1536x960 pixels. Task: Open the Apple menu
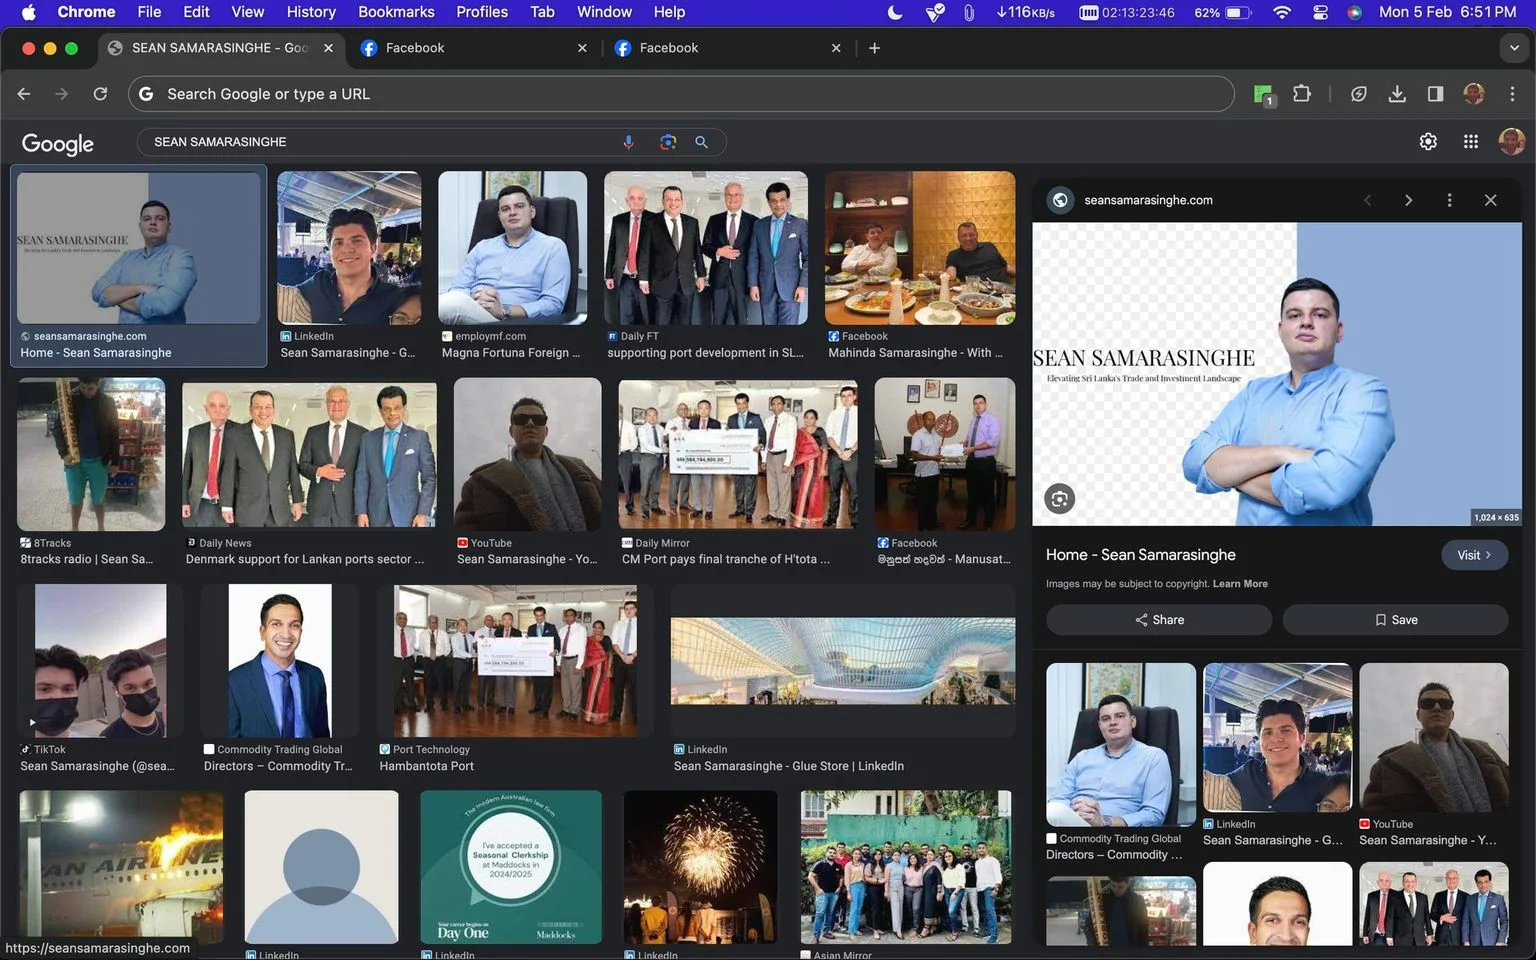29,12
